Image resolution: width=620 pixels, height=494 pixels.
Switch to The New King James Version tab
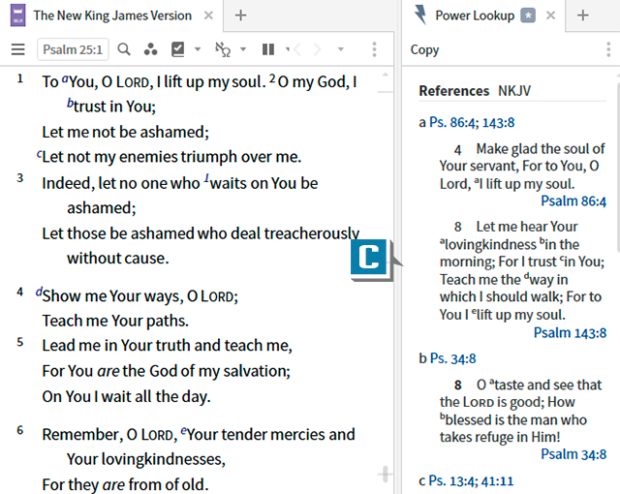pos(112,16)
